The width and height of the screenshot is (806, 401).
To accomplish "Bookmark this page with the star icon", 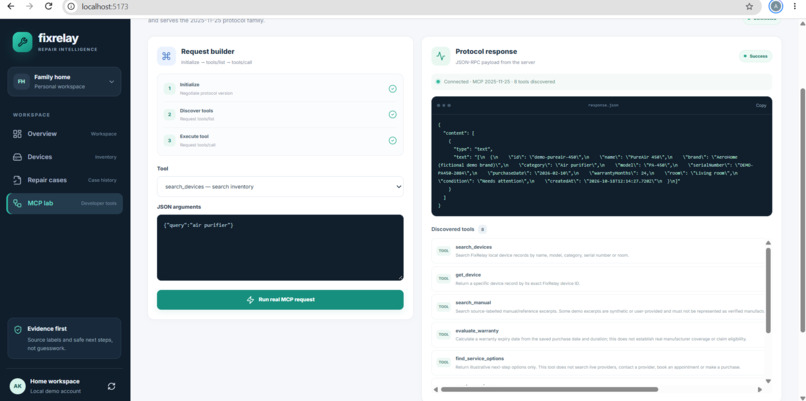I will [x=749, y=7].
